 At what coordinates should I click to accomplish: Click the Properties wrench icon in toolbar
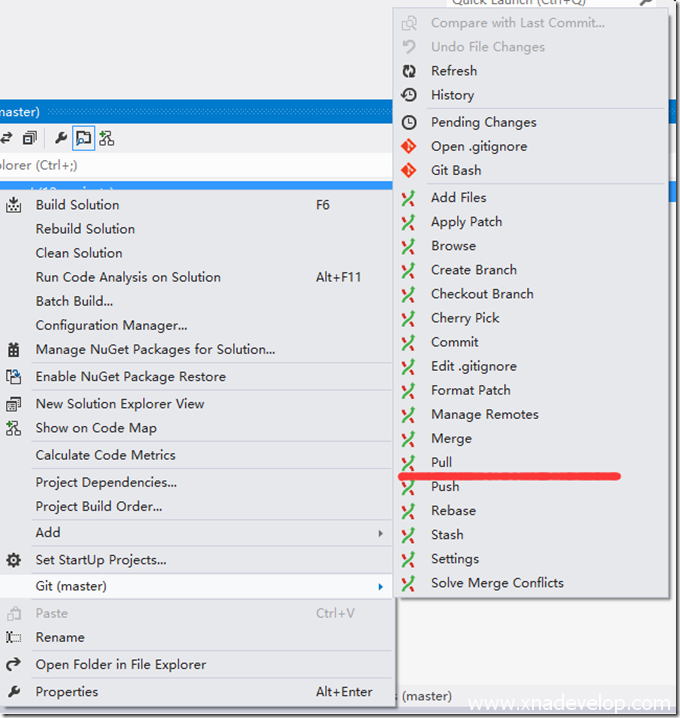click(x=61, y=138)
